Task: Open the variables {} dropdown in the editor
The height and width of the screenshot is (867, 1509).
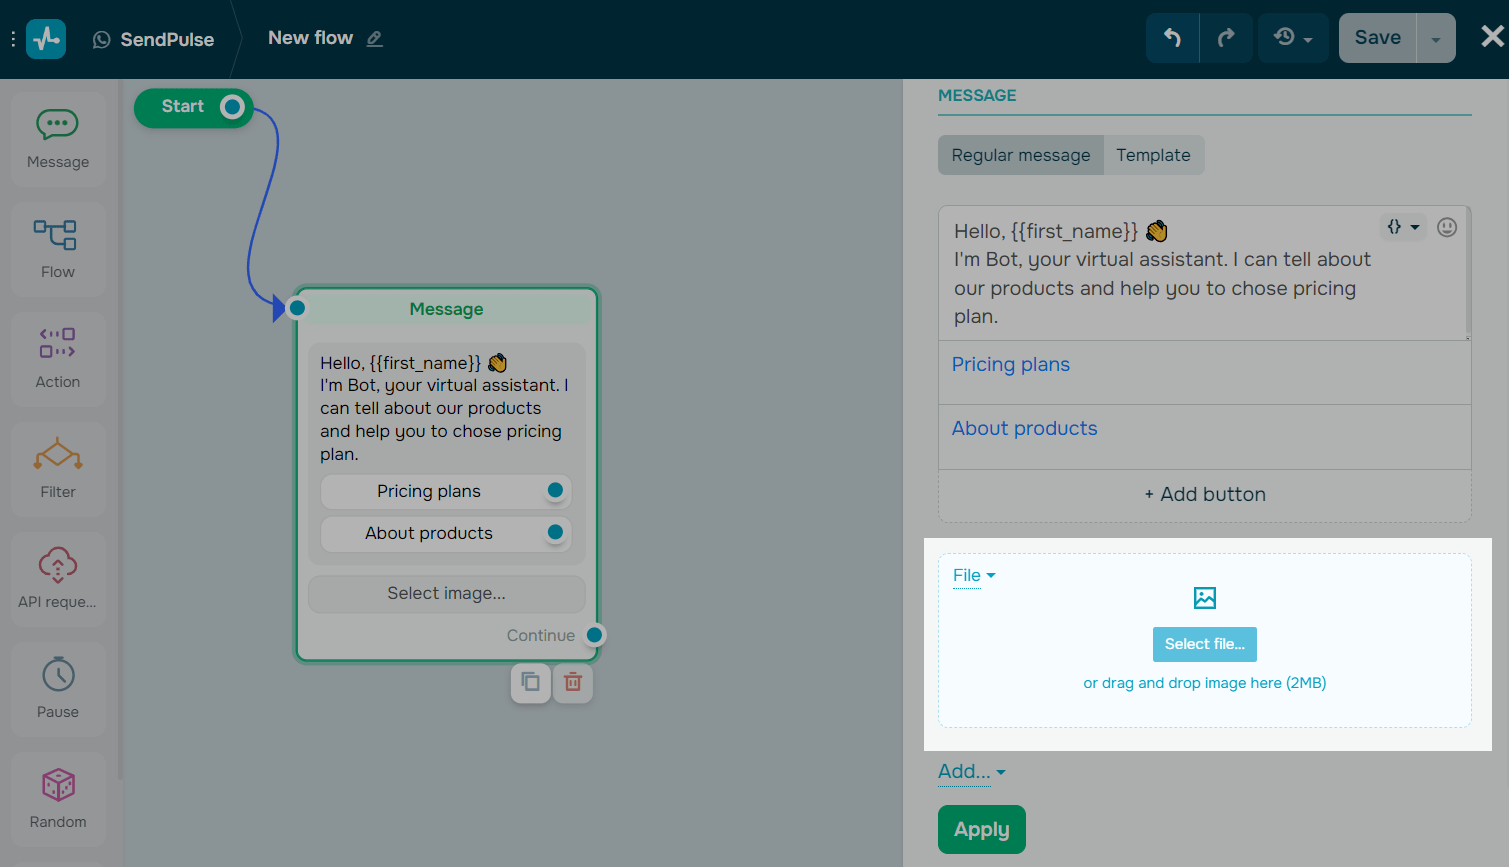Action: [1403, 227]
